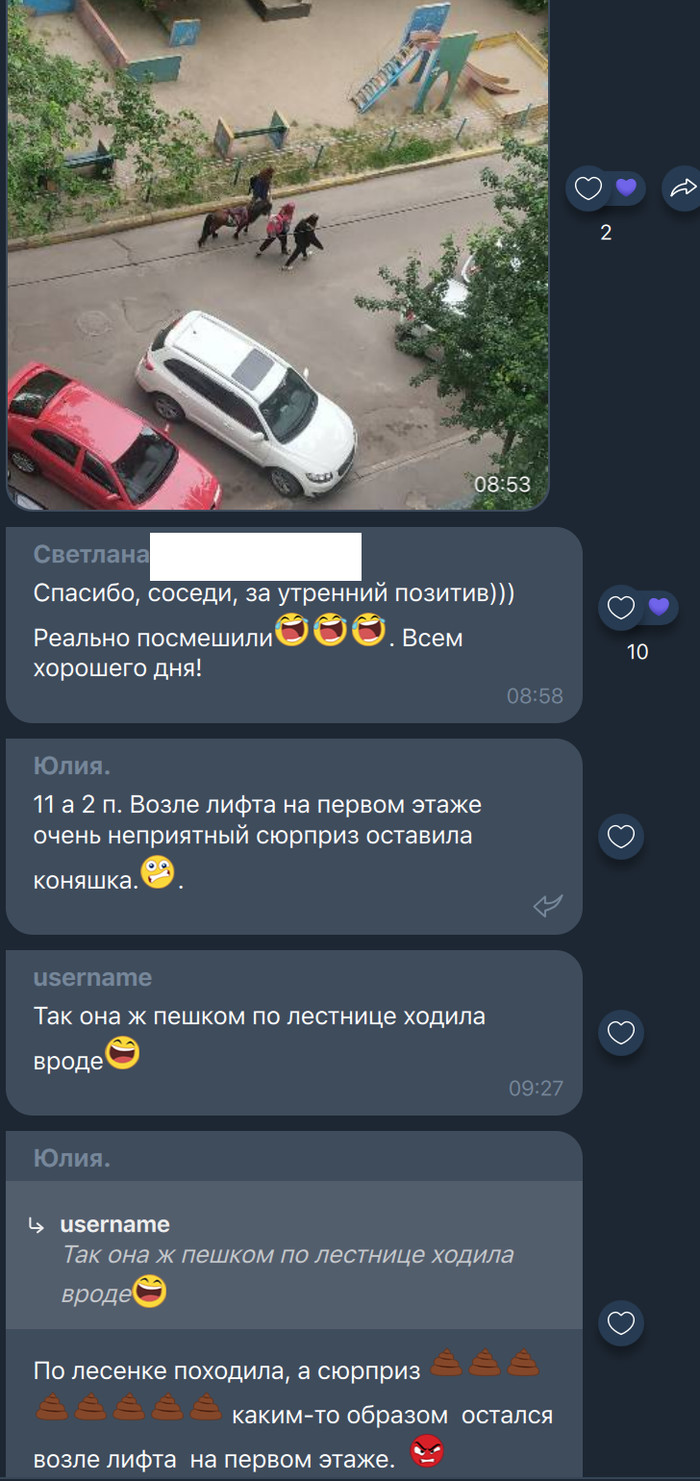Click the 09:27 timestamp on username's message
This screenshot has height=1481, width=700.
(x=536, y=1088)
